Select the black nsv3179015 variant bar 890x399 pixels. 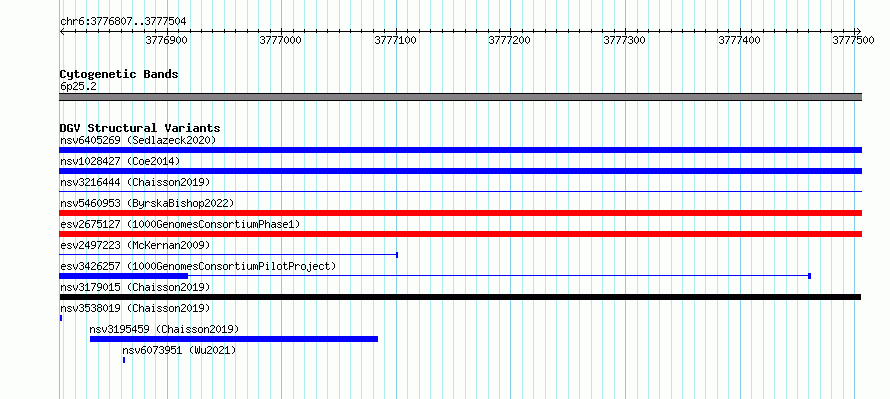(x=460, y=297)
